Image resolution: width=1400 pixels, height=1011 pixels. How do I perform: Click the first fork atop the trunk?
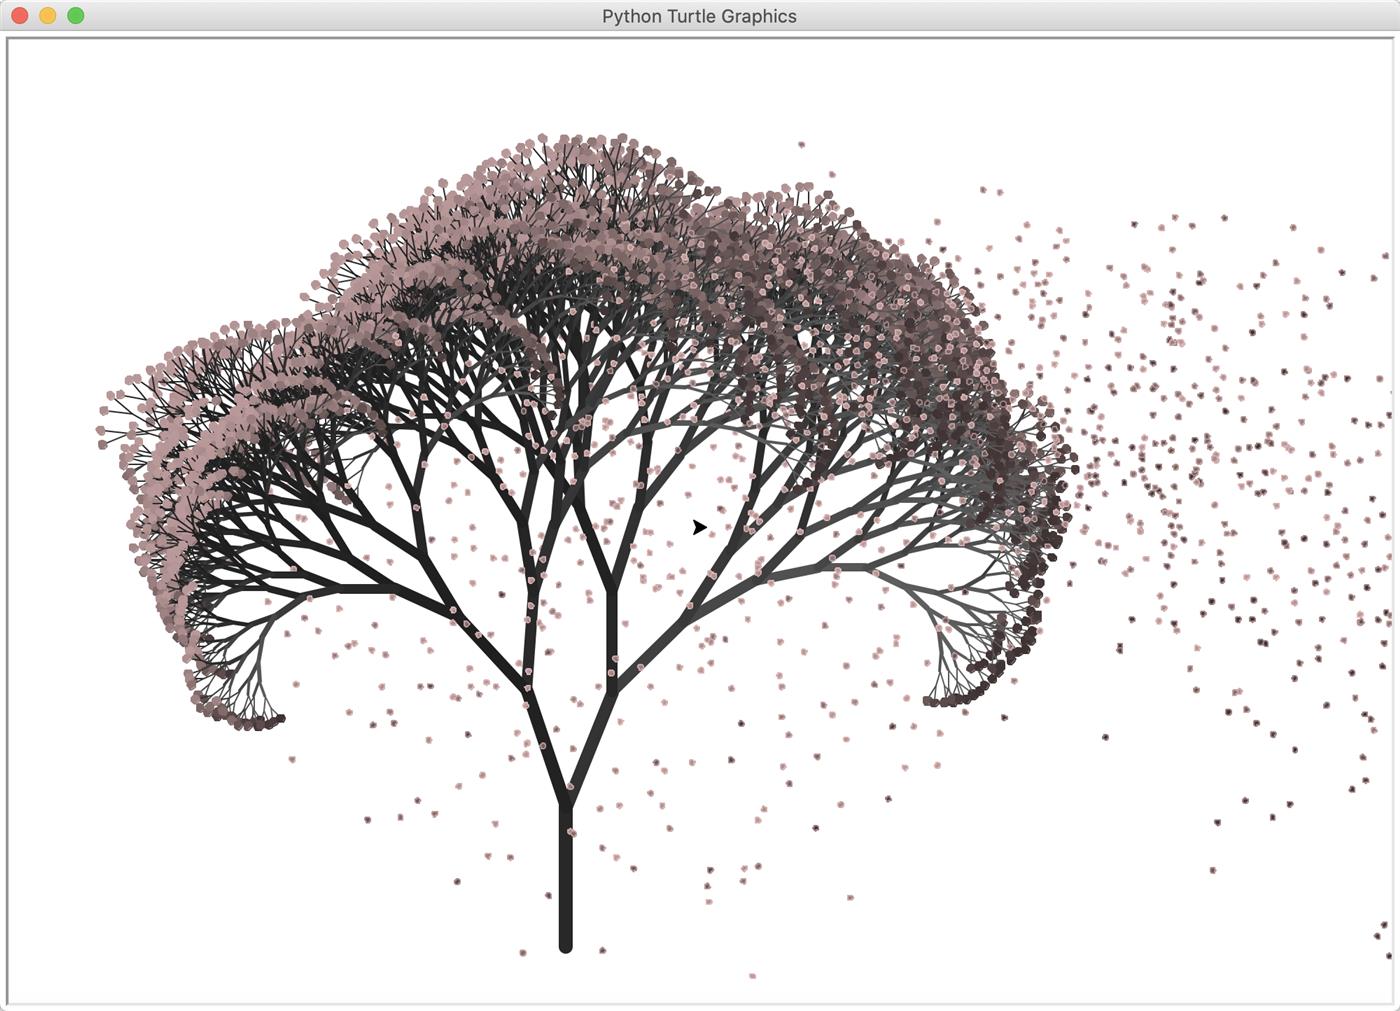tap(566, 797)
